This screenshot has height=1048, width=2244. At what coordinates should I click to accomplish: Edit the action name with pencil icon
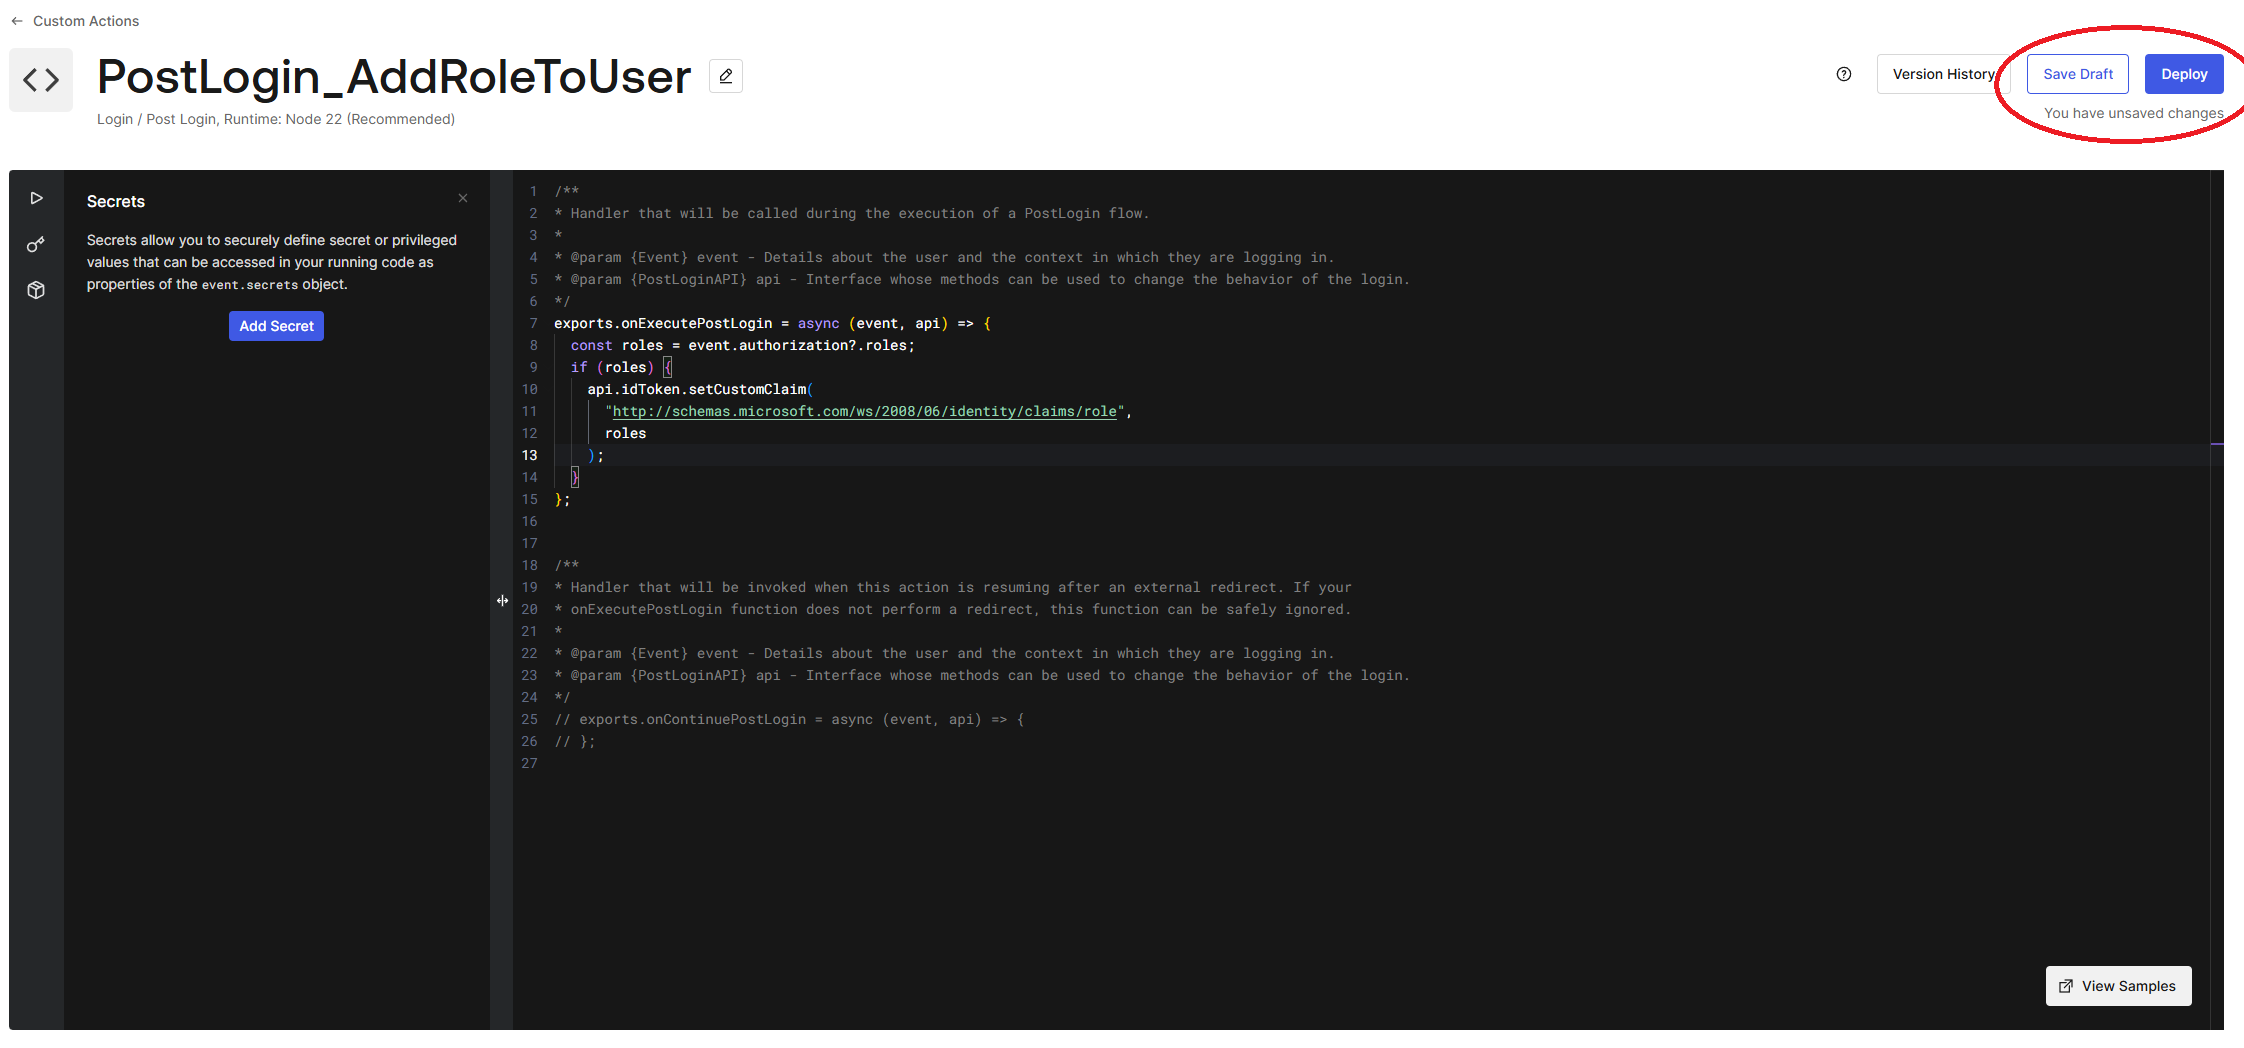click(726, 76)
